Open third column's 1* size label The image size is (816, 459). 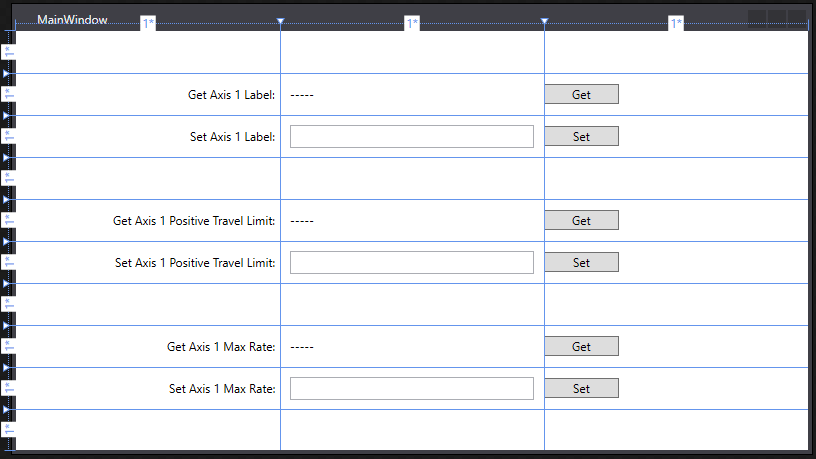point(676,23)
